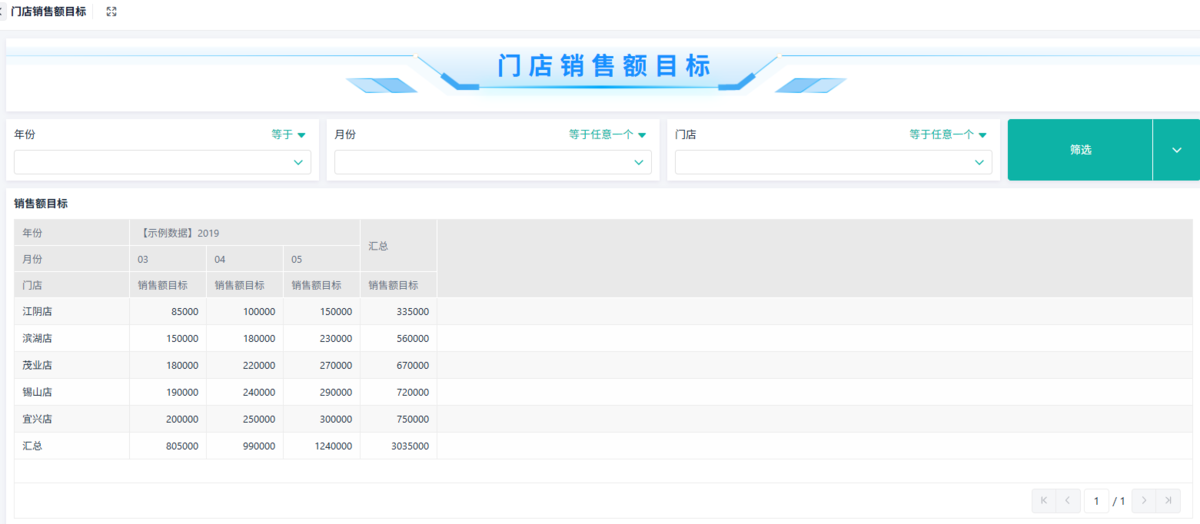Click the month 03 column header
The image size is (1200, 524).
168,259
